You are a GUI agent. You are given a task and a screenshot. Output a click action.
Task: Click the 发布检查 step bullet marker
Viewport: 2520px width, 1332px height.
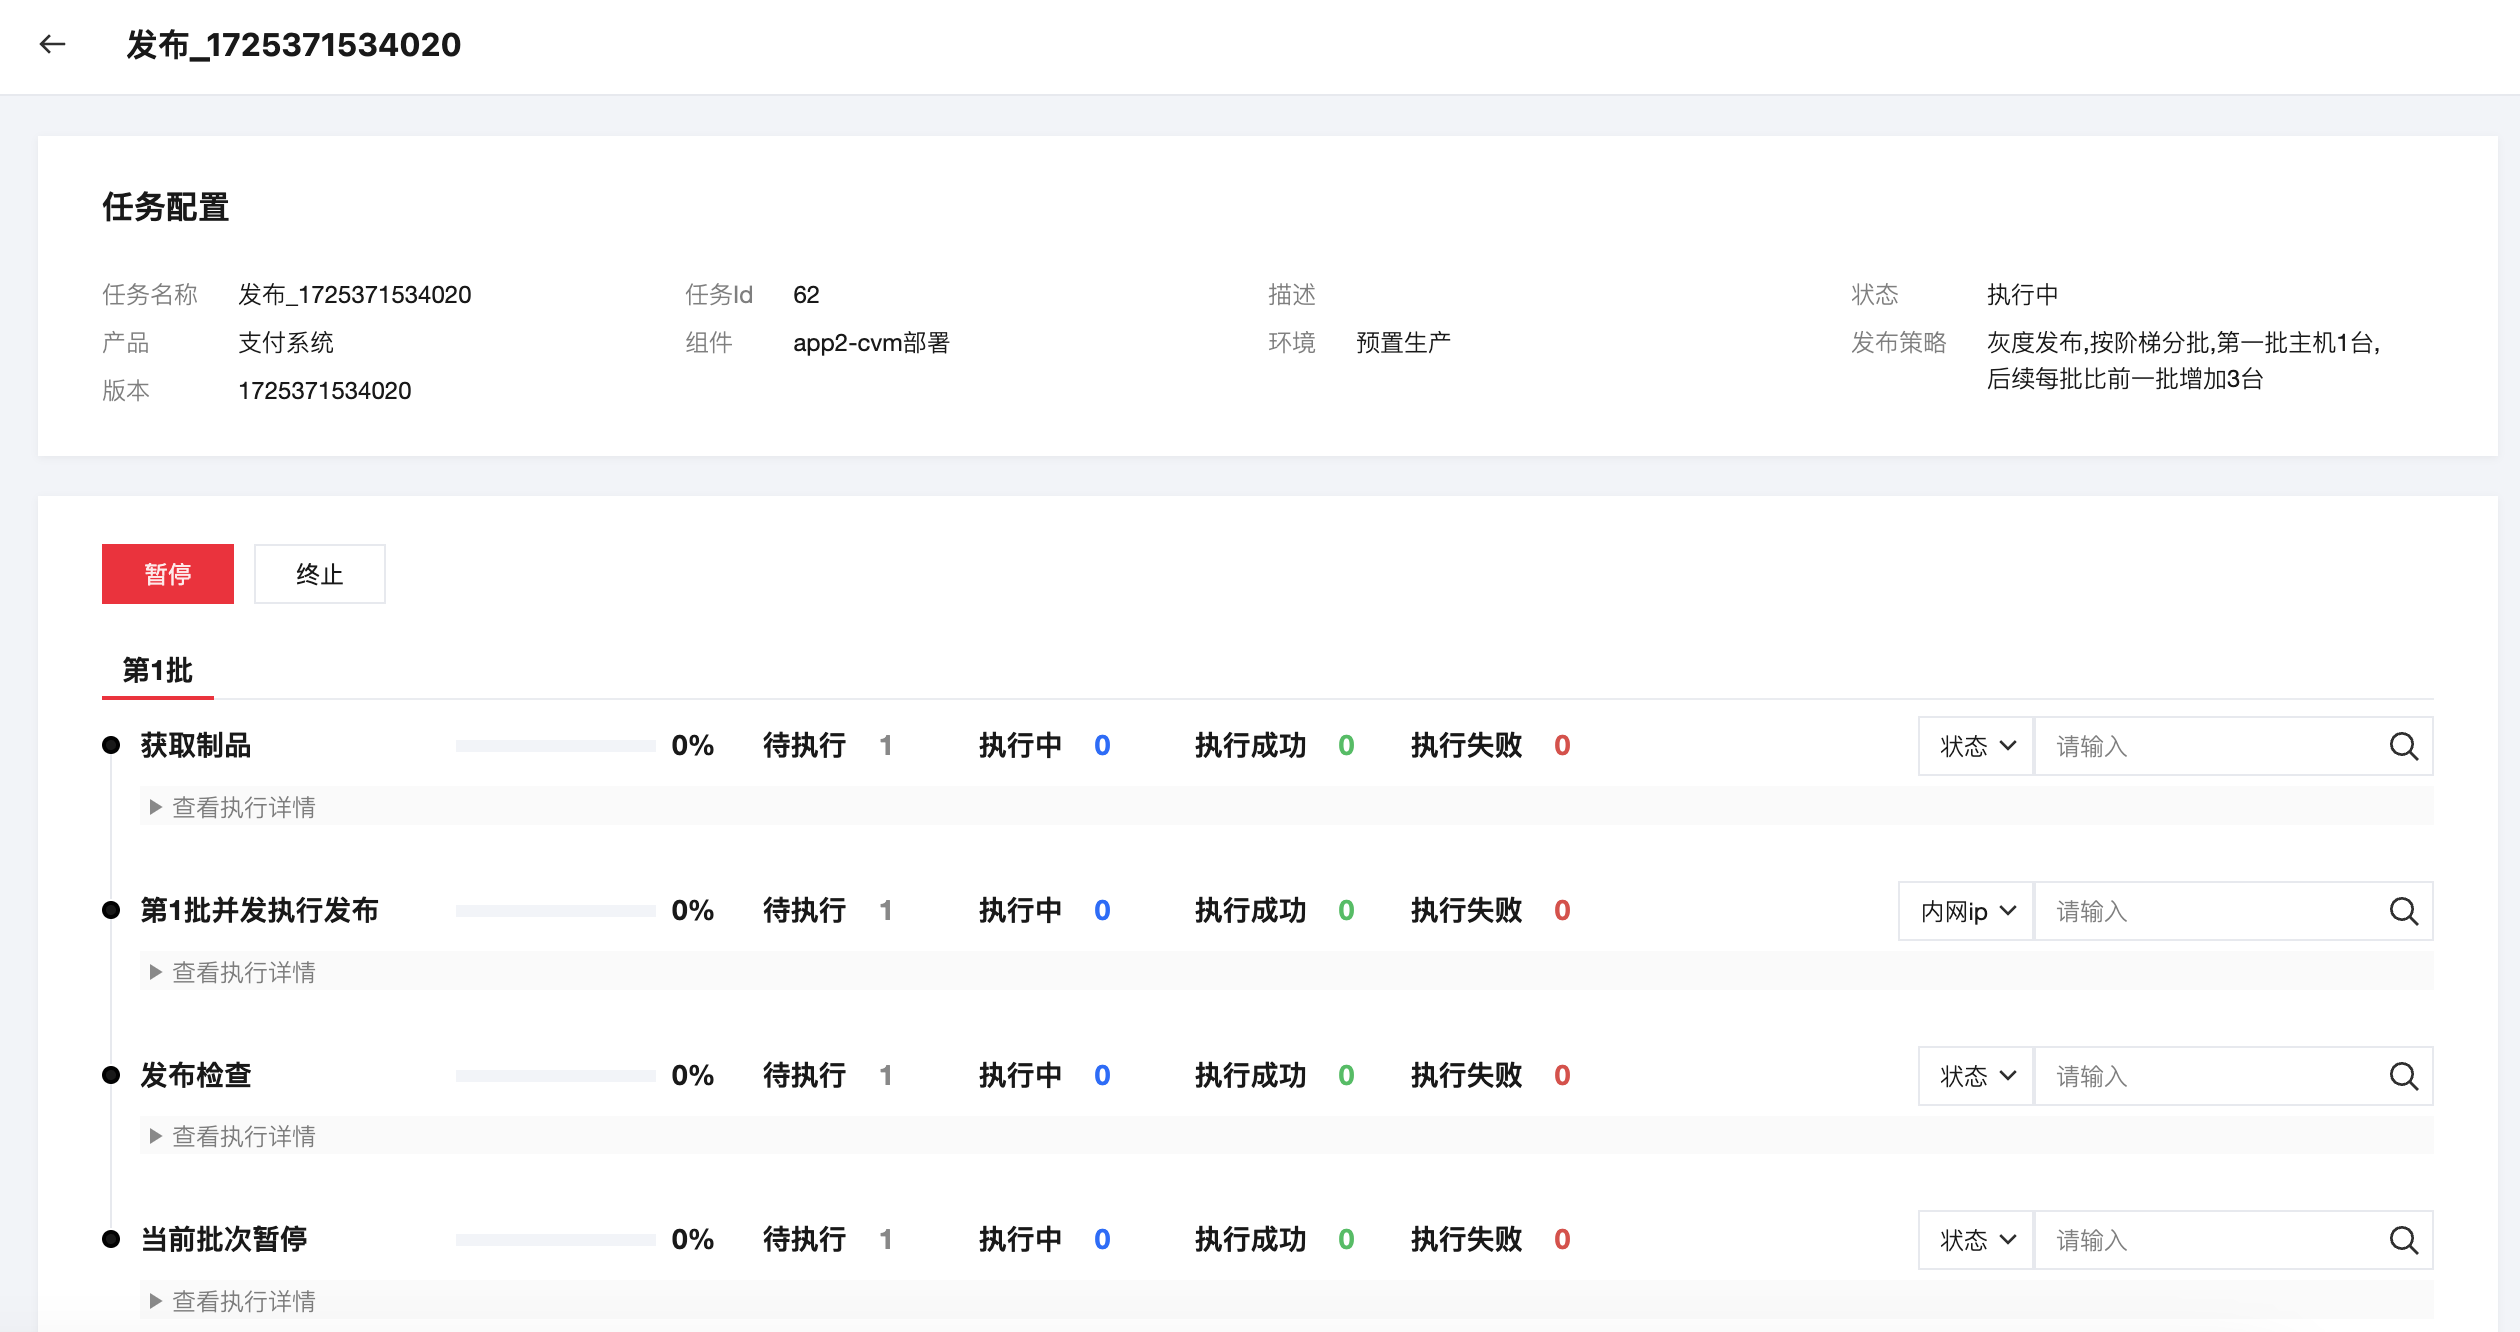[x=111, y=1075]
